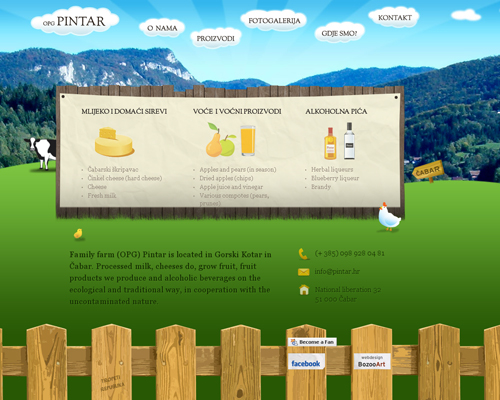Open the info@pintar.hr email link

(337, 271)
